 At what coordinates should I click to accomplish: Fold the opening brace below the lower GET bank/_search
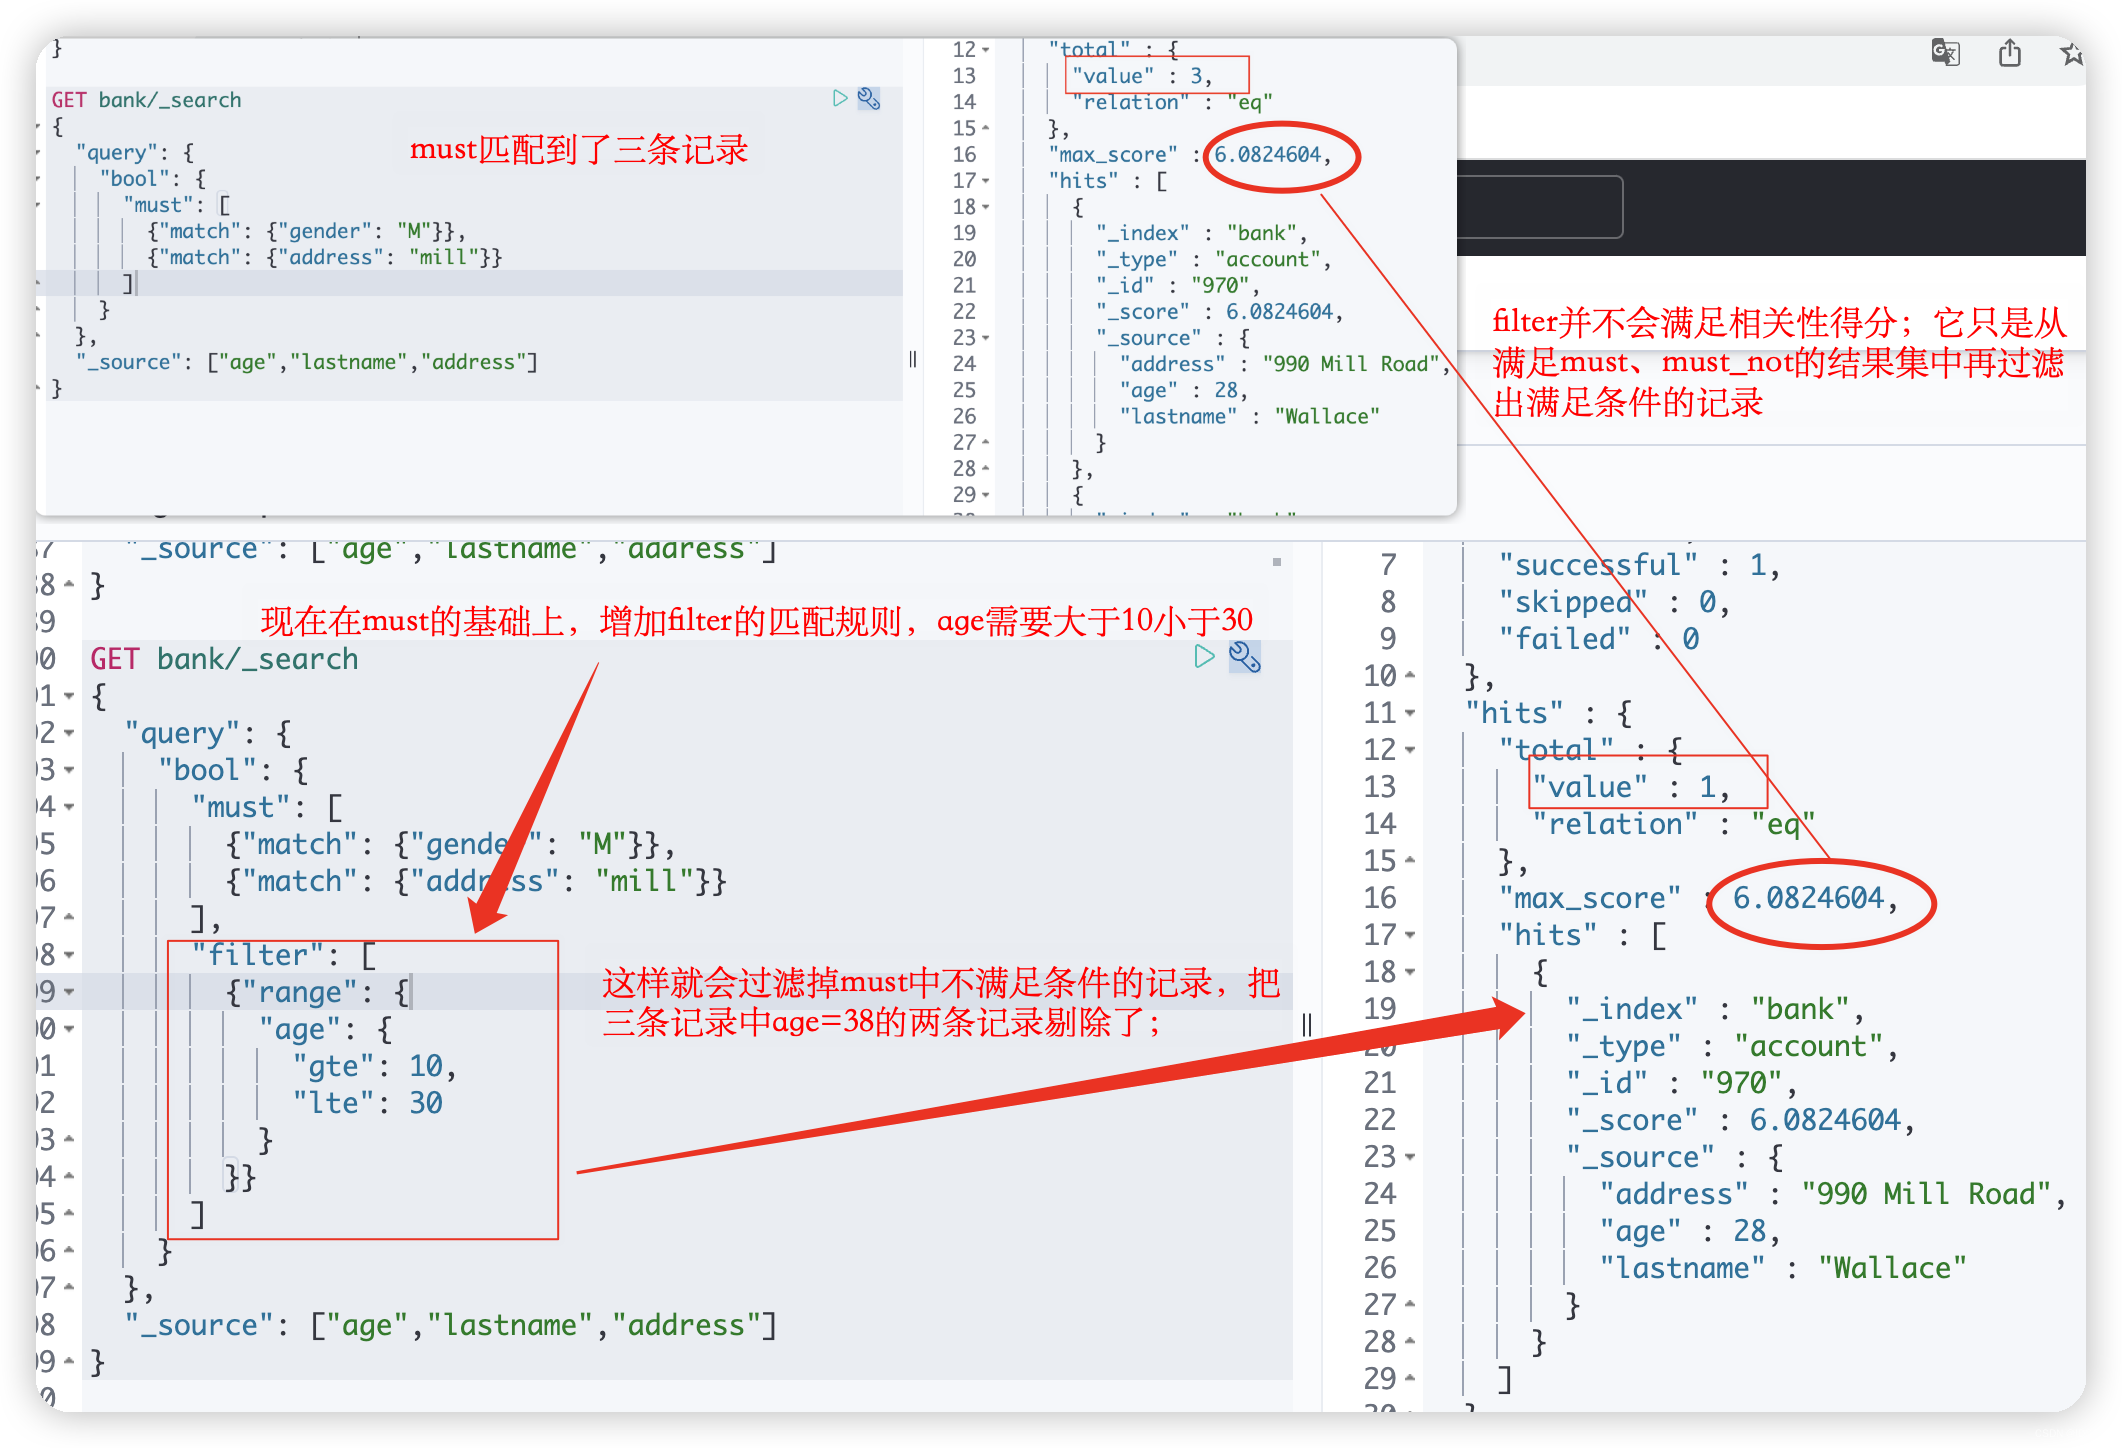coord(69,696)
